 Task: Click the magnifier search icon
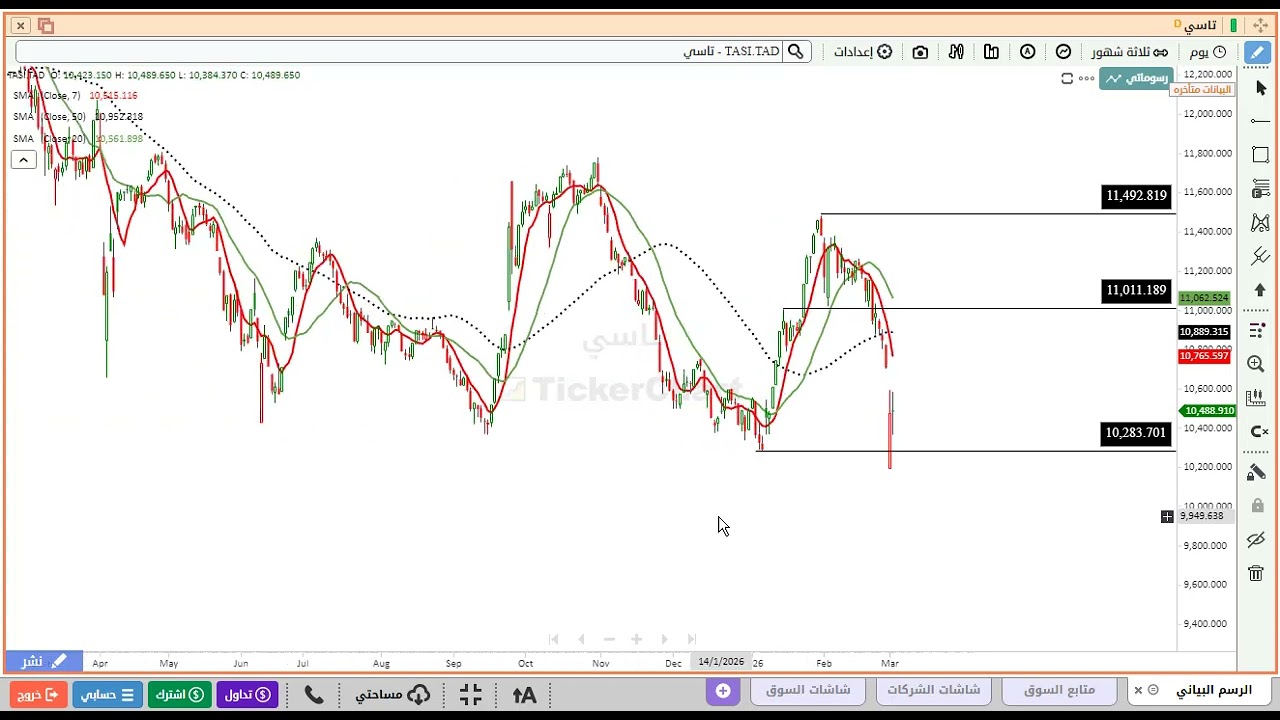pos(796,52)
